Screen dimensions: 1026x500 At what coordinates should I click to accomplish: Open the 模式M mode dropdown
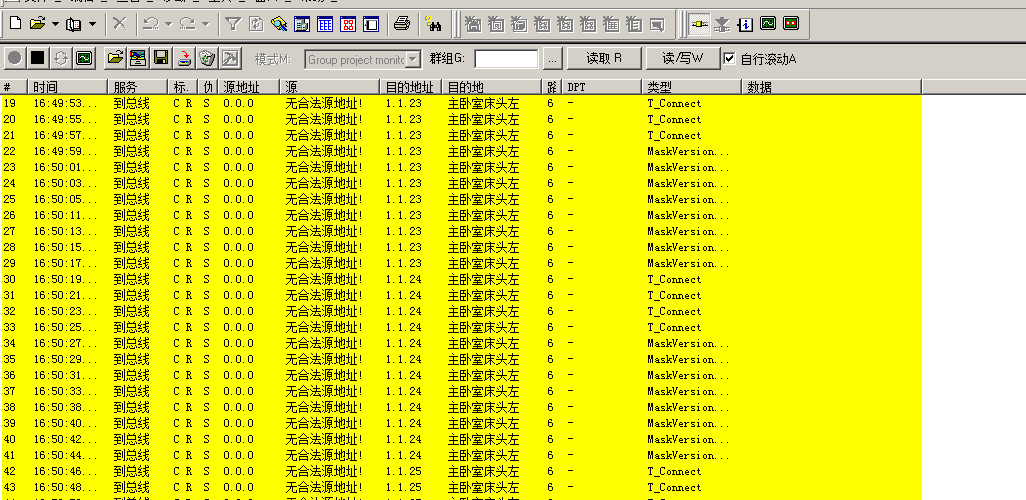coord(412,60)
